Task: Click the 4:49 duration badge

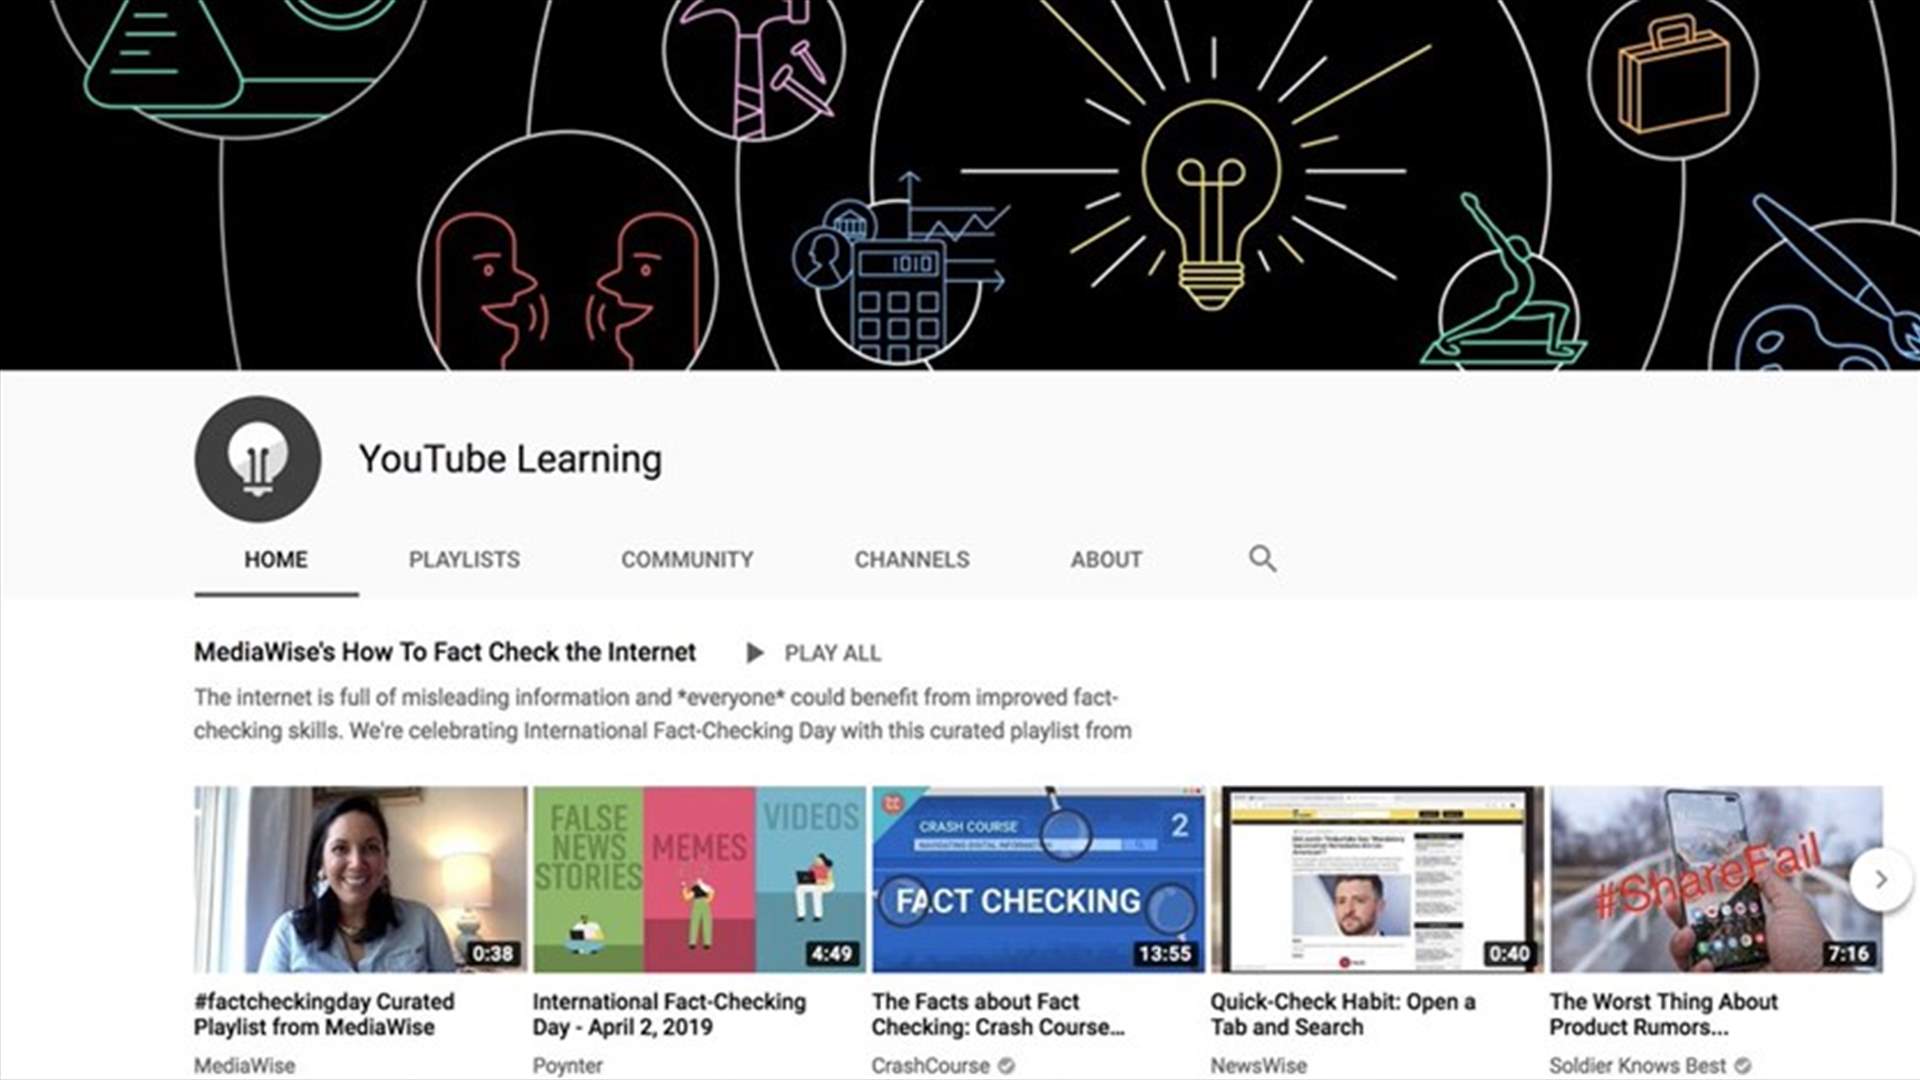Action: tap(831, 954)
